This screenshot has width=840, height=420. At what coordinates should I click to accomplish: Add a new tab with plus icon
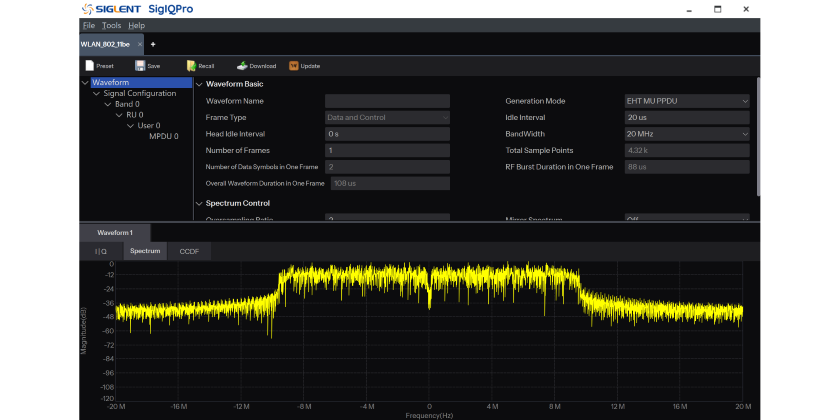click(153, 44)
